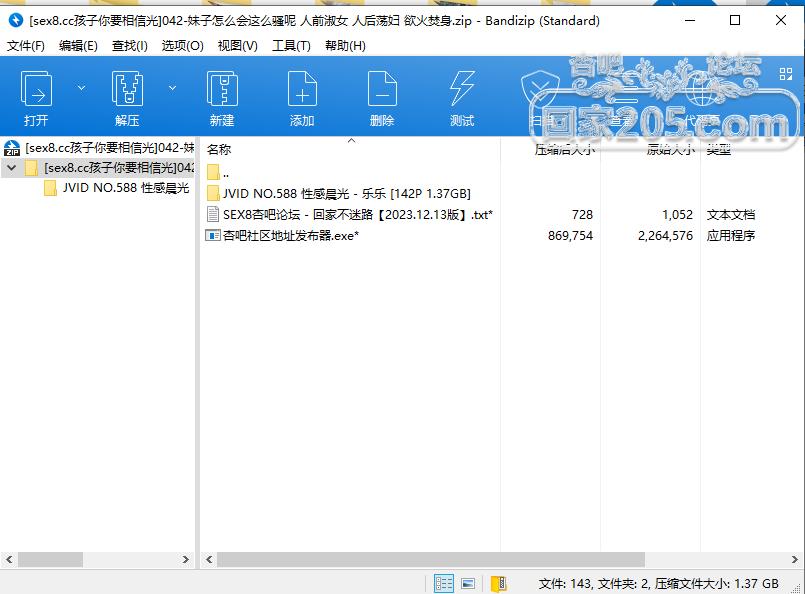Open the dropdown arrow beside 解压
The height and width of the screenshot is (594, 805).
(172, 88)
